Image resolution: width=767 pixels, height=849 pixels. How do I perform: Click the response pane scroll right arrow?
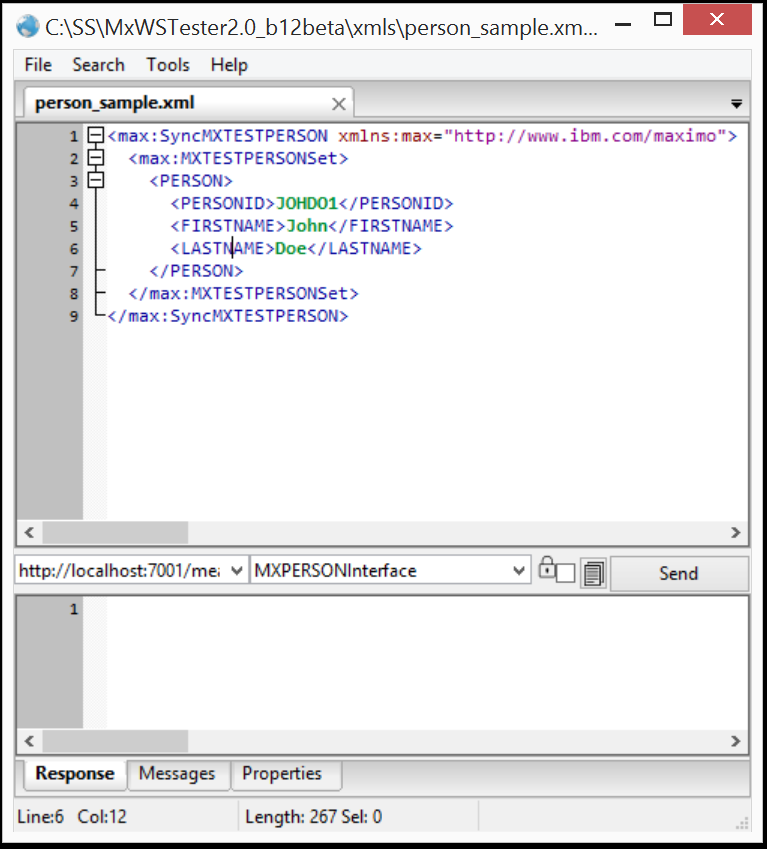coord(735,741)
